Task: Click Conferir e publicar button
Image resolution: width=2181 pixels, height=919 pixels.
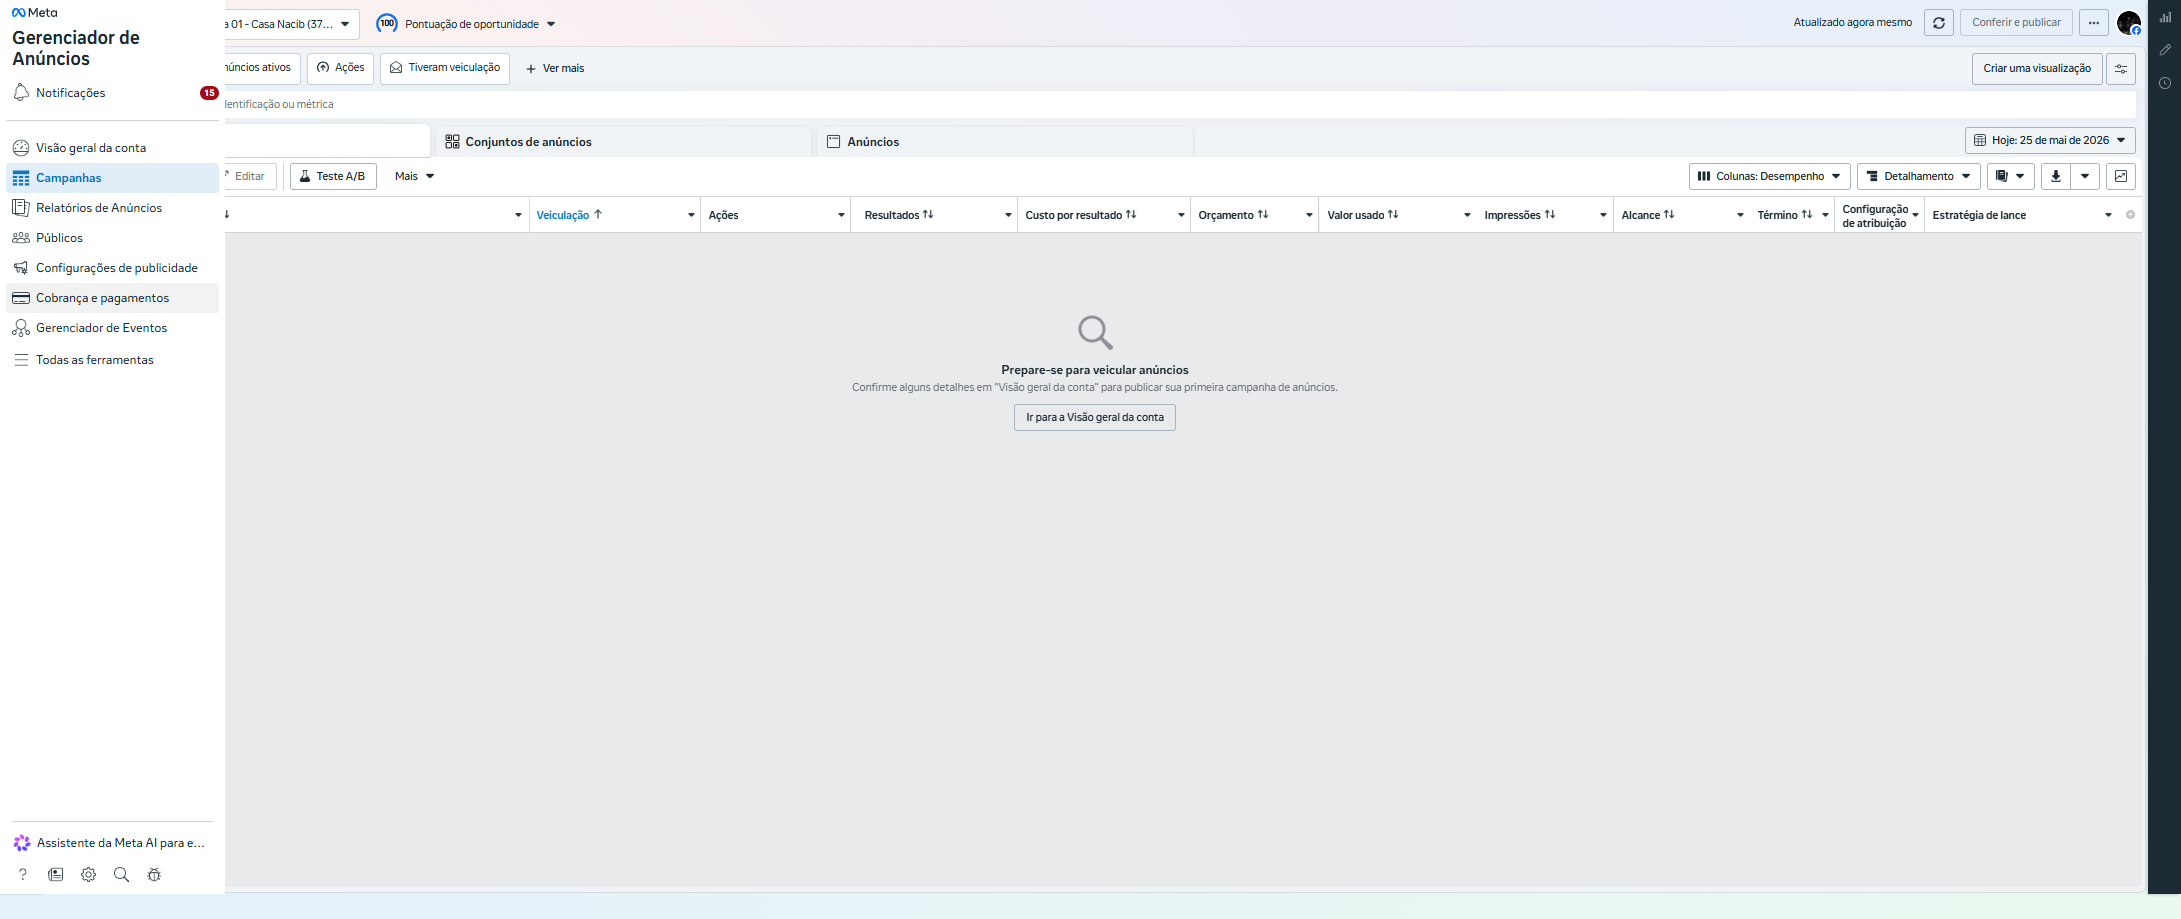Action: pyautogui.click(x=2016, y=23)
